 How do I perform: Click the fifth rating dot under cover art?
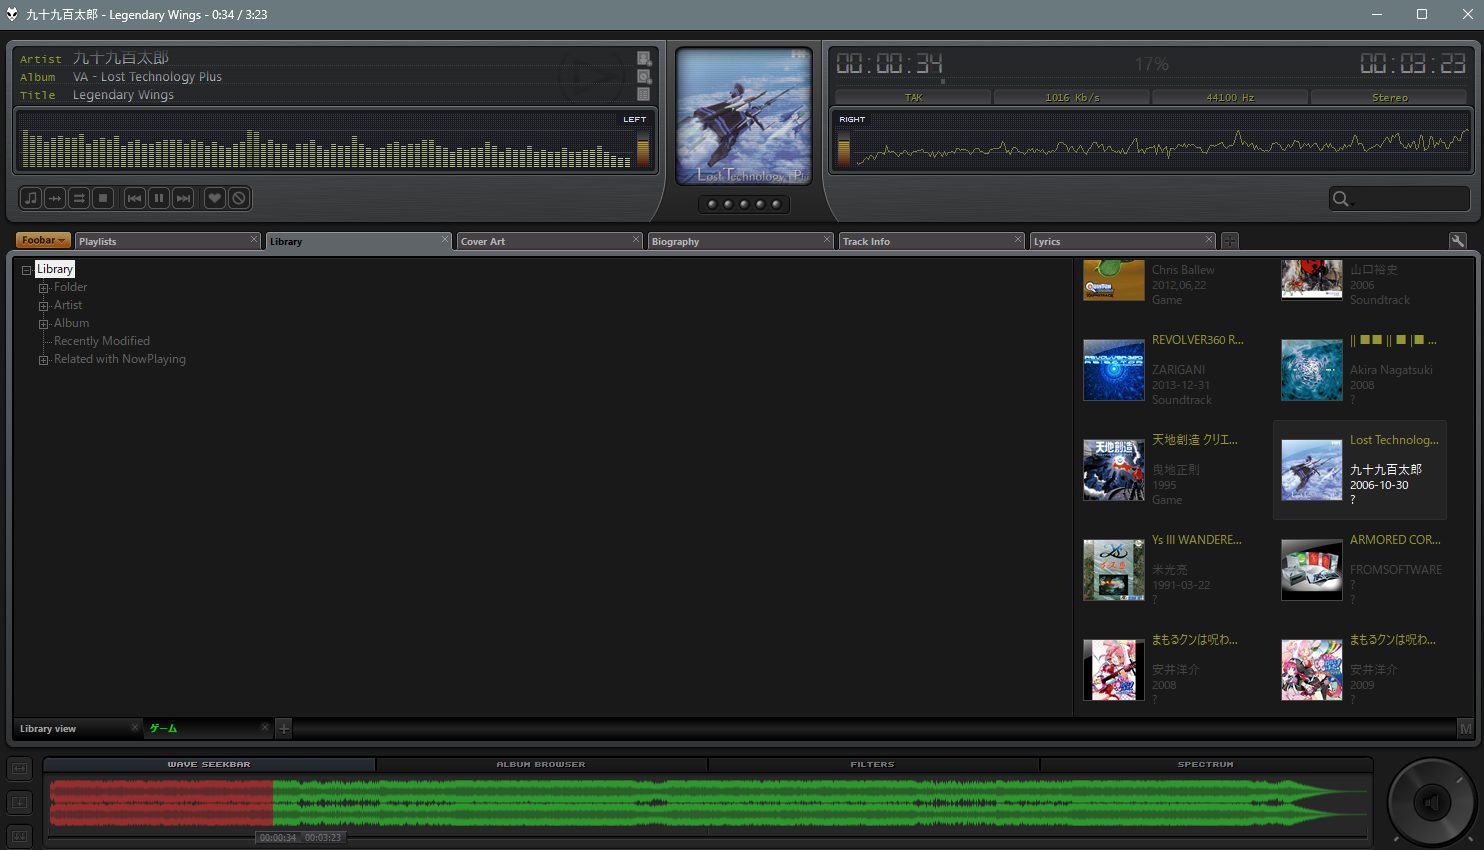point(776,204)
